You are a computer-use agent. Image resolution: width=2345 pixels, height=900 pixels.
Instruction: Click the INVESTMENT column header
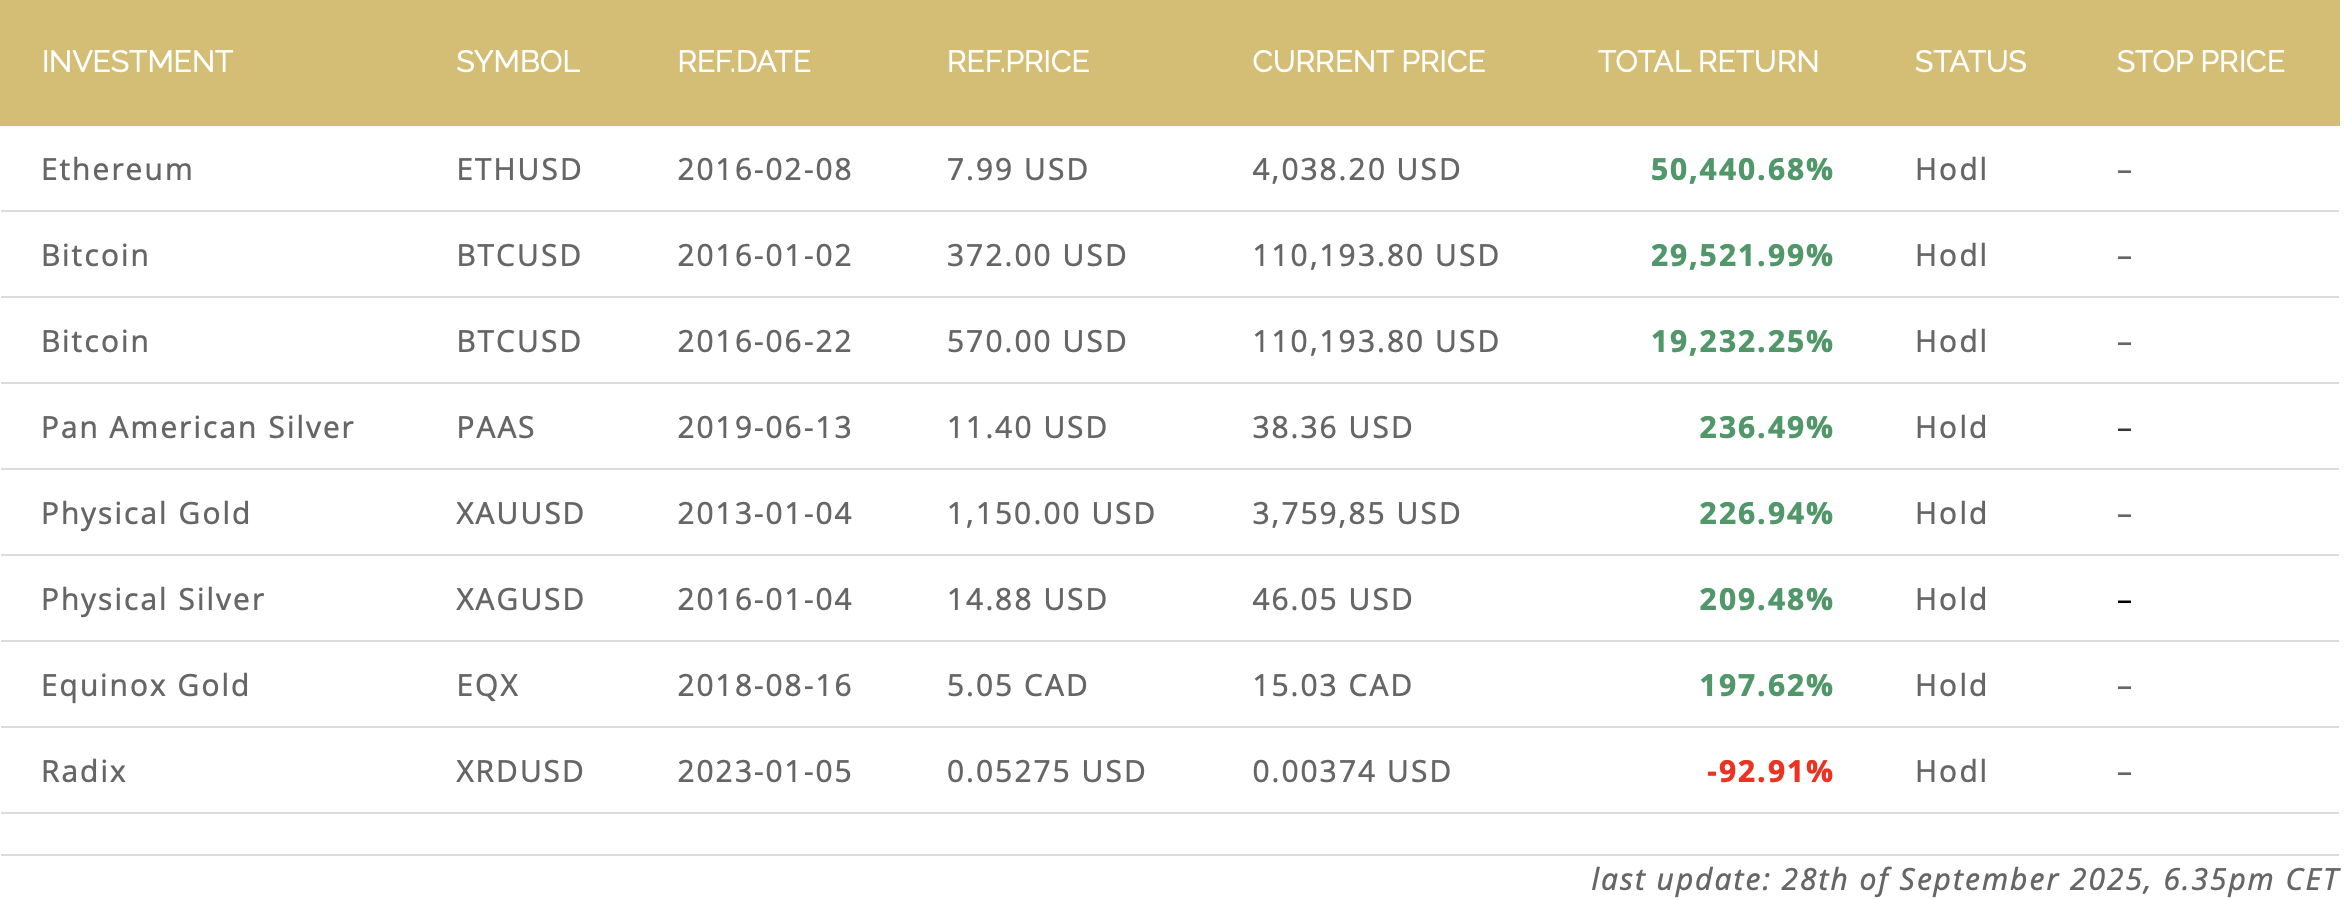click(137, 62)
